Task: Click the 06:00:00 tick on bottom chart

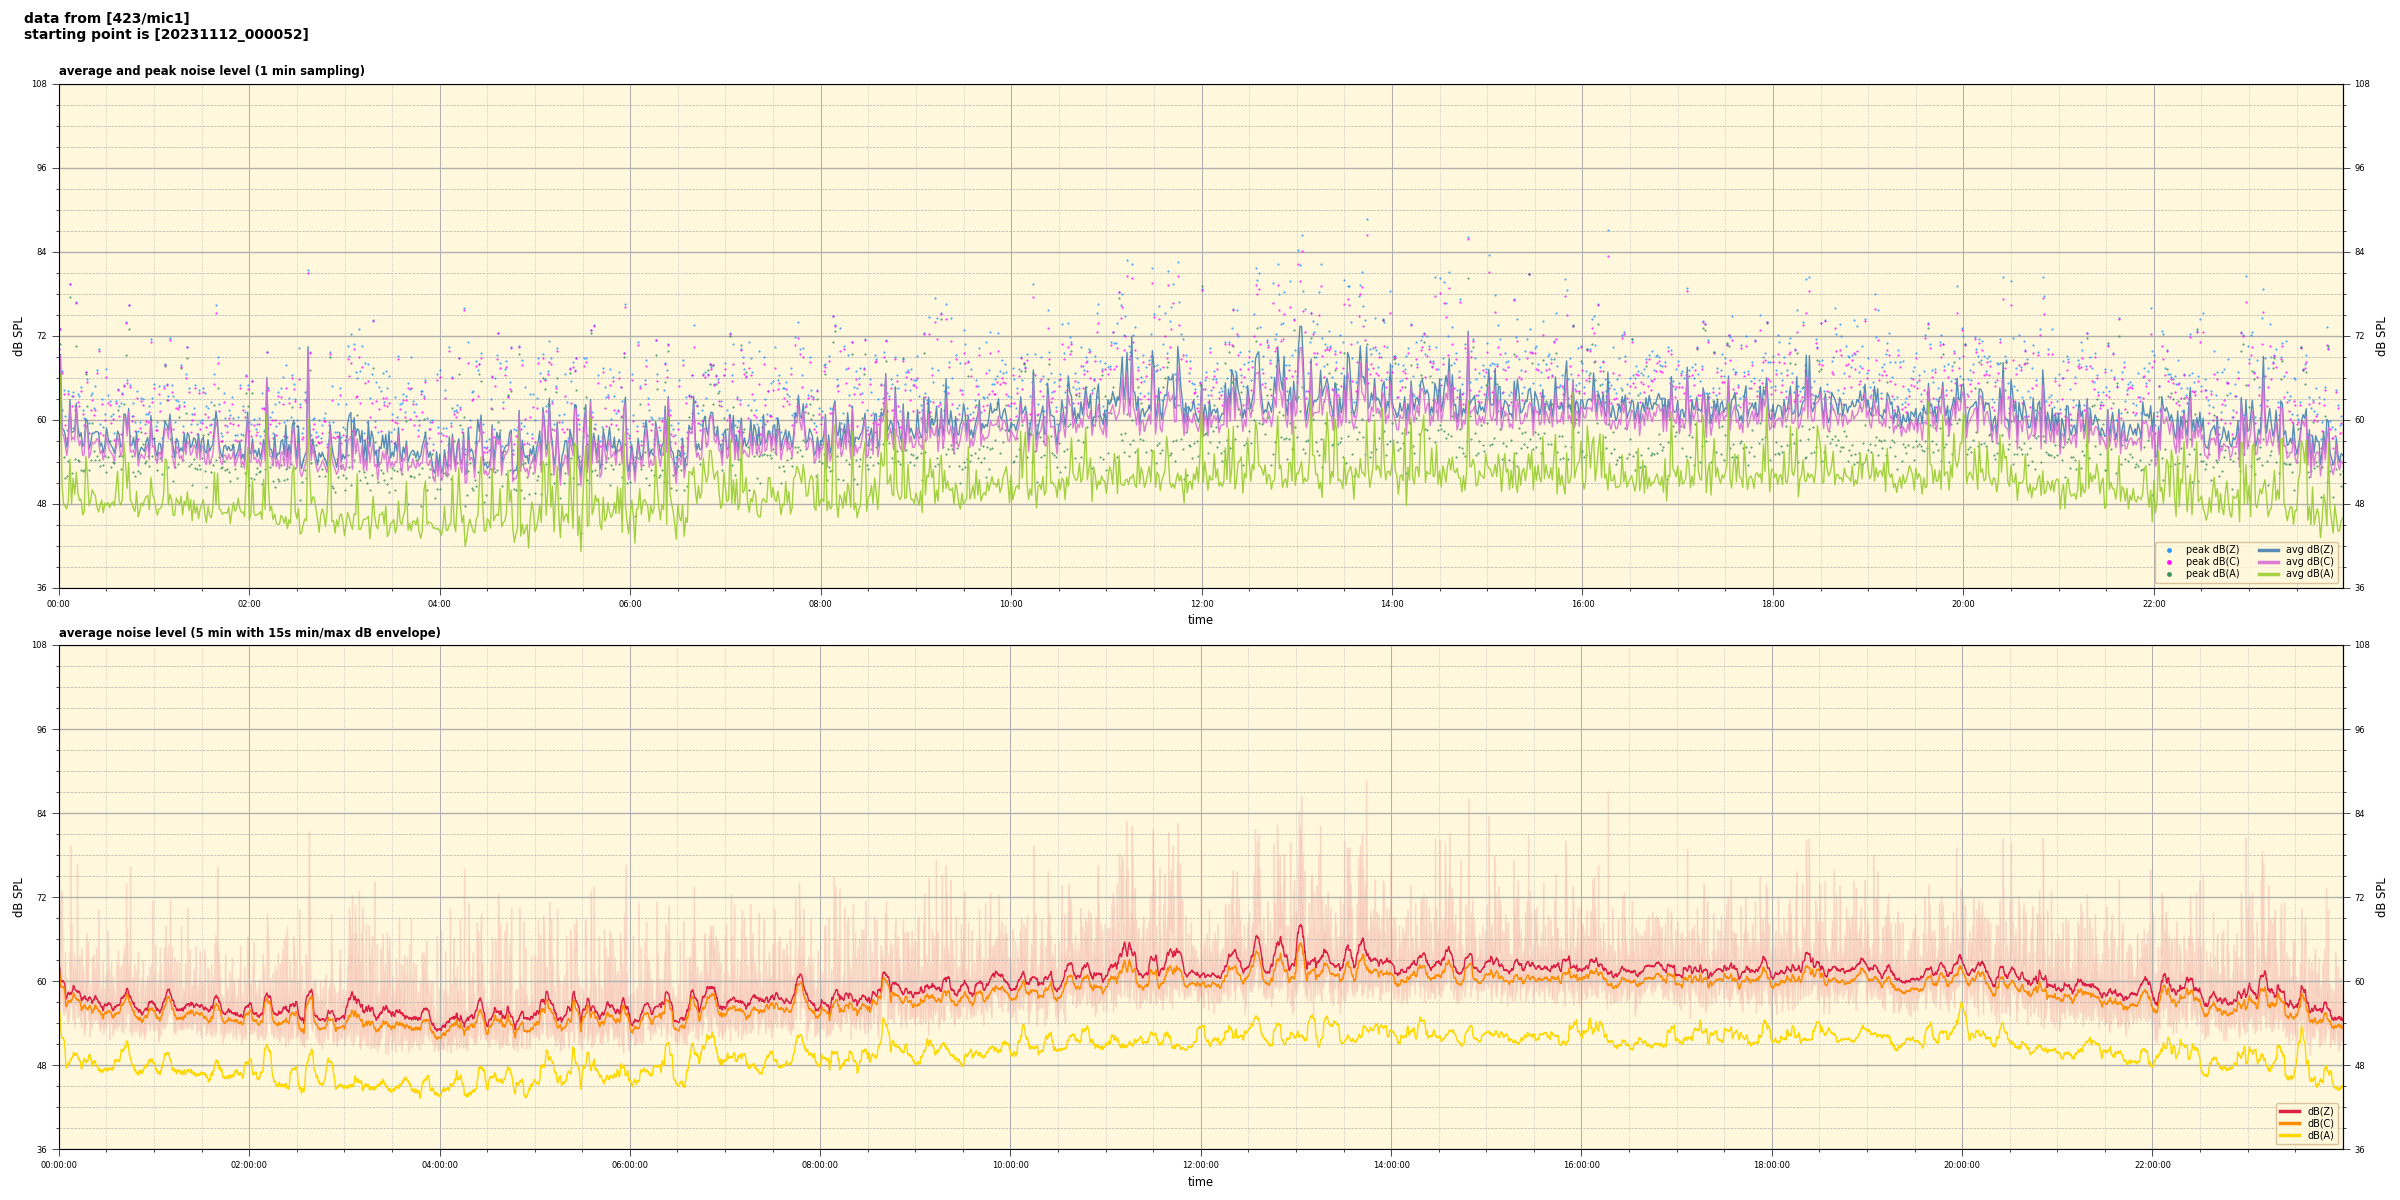Action: pos(630,1165)
